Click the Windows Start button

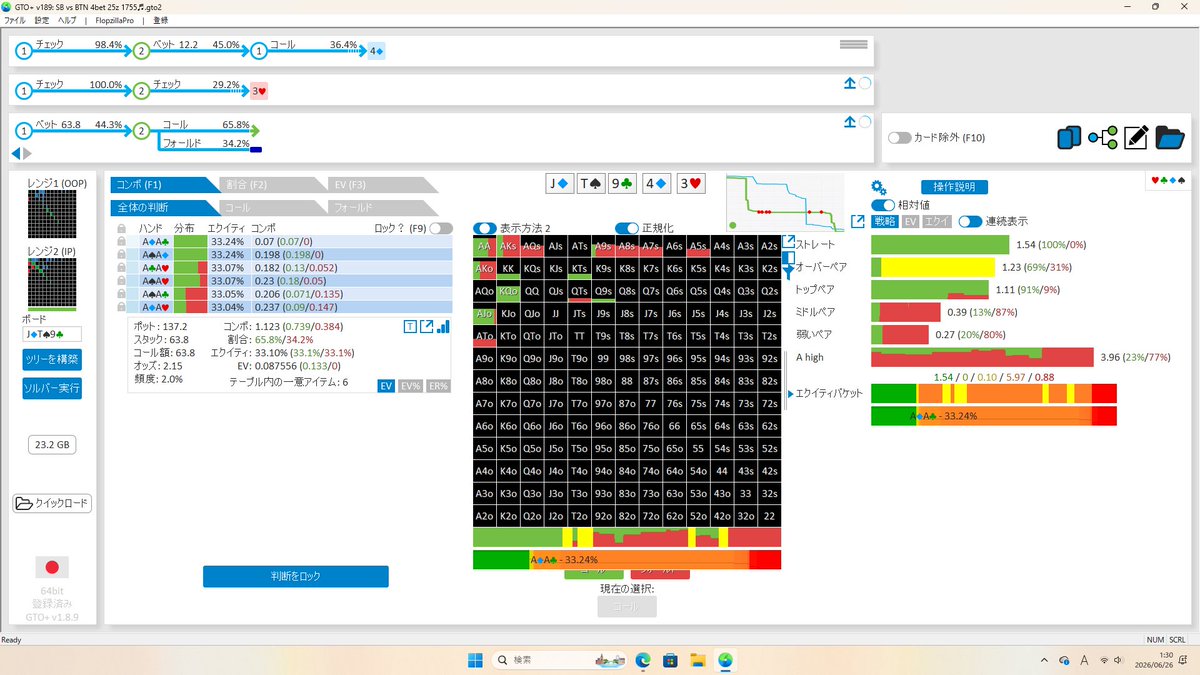(x=475, y=660)
